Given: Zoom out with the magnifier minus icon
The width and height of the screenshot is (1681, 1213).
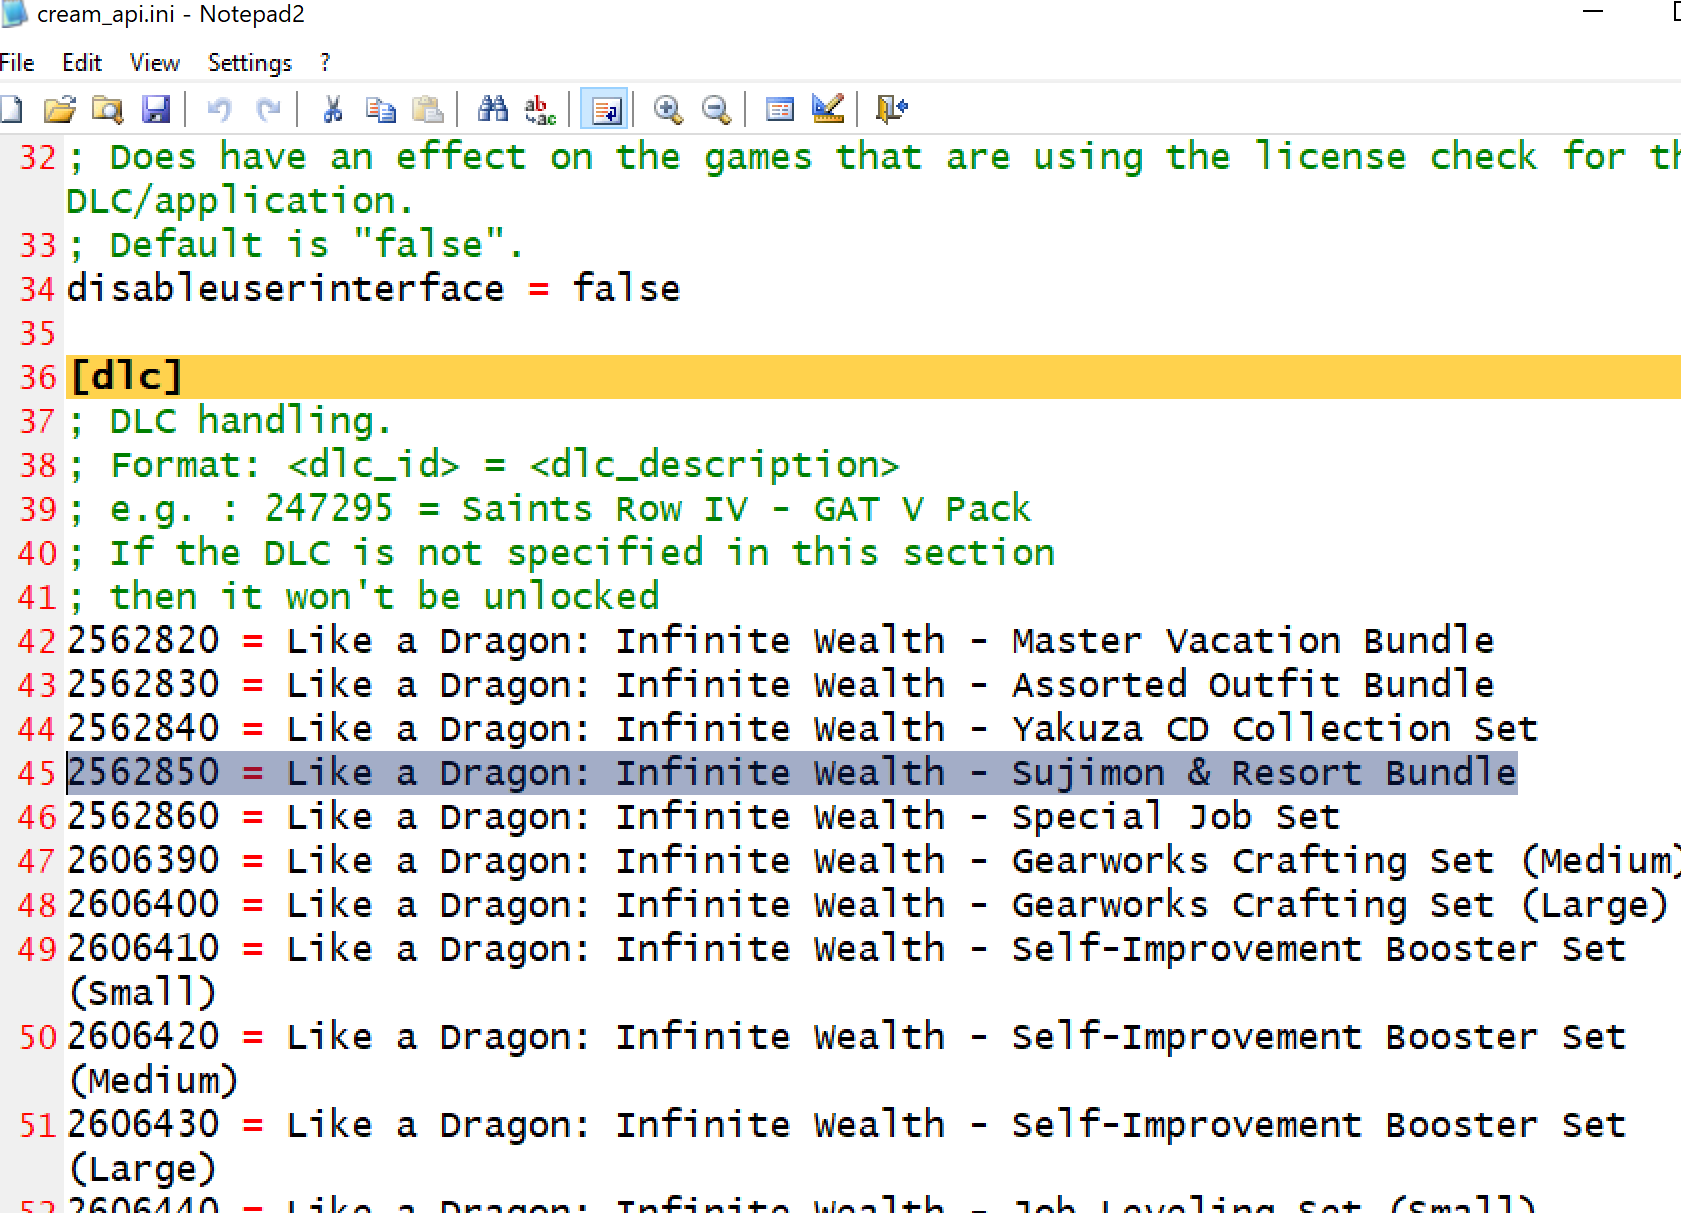Looking at the screenshot, I should pos(716,109).
